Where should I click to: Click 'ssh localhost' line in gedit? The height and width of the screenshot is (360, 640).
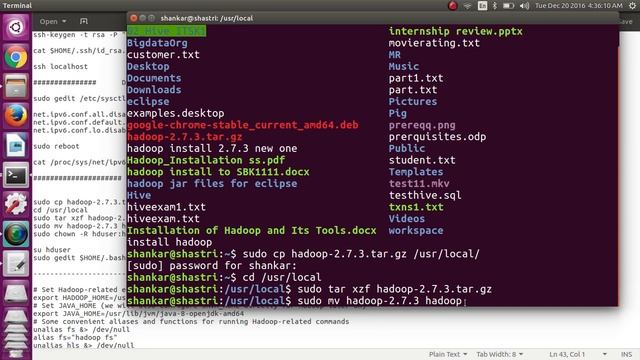click(x=60, y=67)
